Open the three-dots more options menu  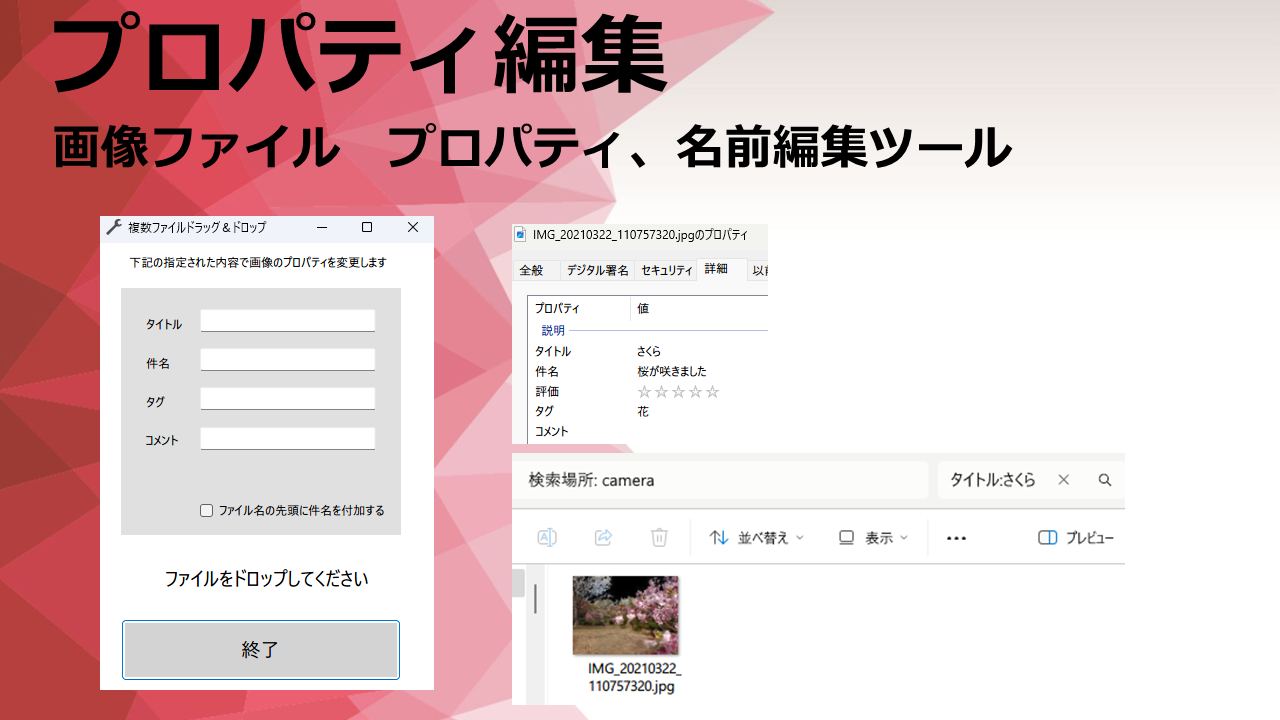point(956,538)
